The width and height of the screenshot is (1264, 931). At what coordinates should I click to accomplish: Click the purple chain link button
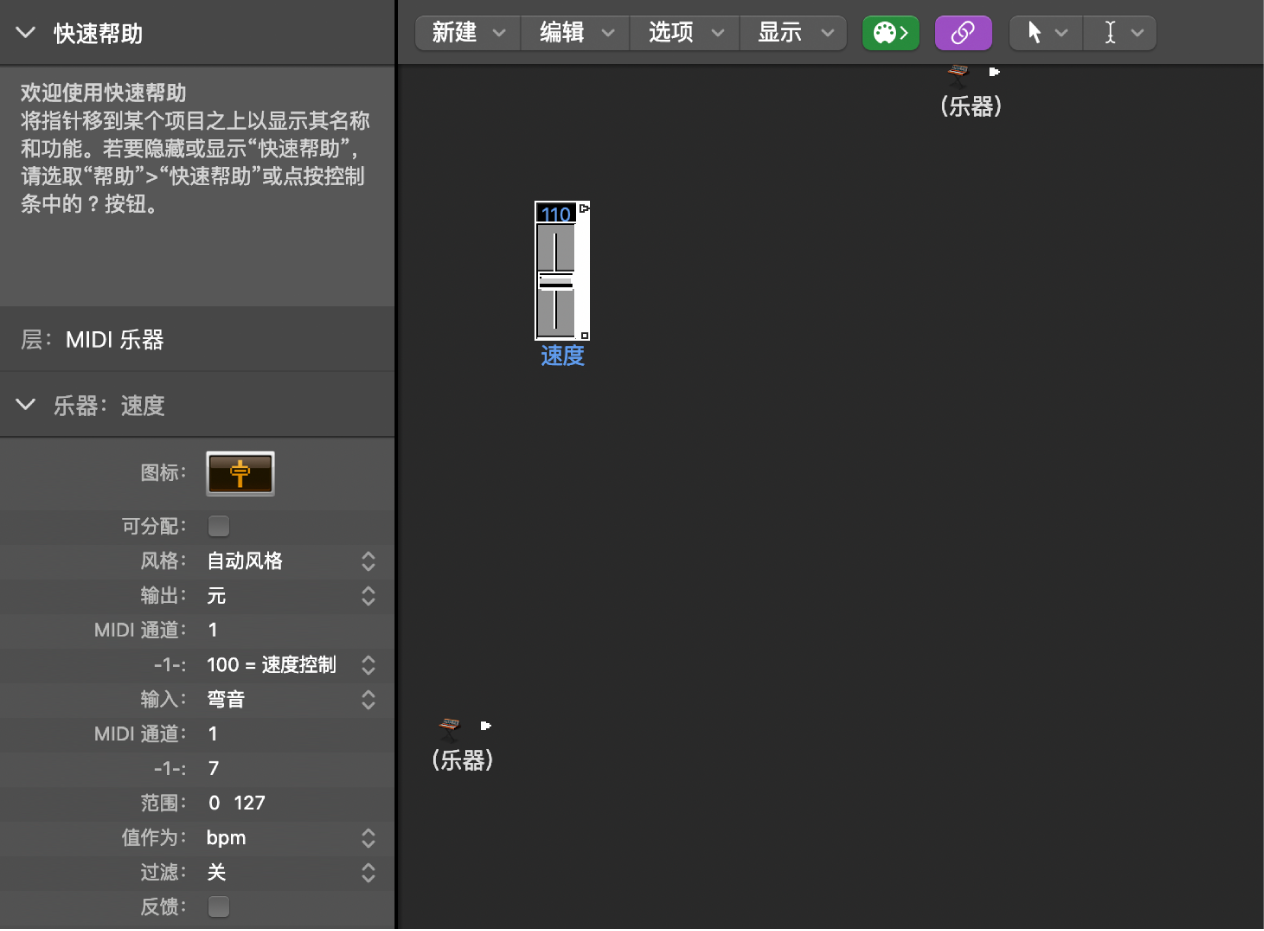[962, 32]
